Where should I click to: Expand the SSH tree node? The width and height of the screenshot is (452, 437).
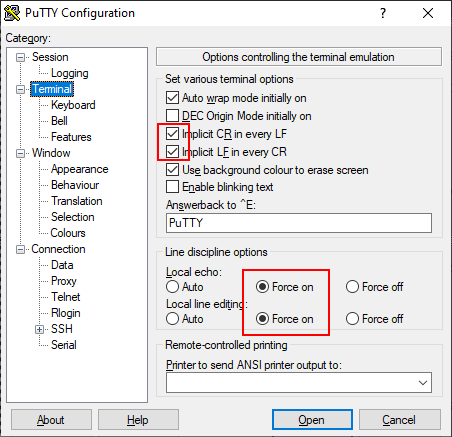39,329
